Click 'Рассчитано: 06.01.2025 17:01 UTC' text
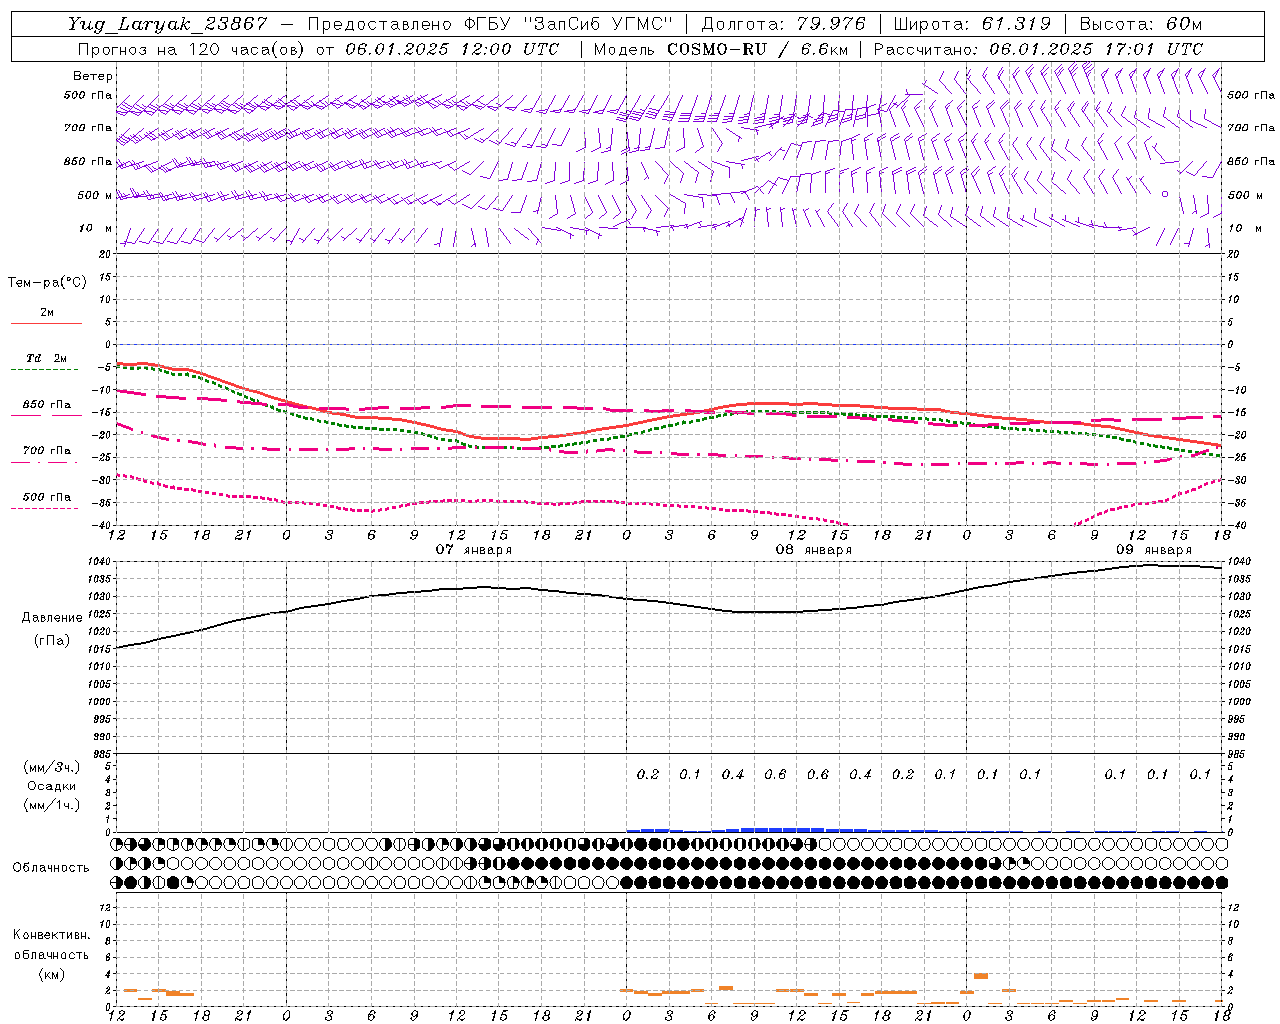 click(x=1038, y=49)
